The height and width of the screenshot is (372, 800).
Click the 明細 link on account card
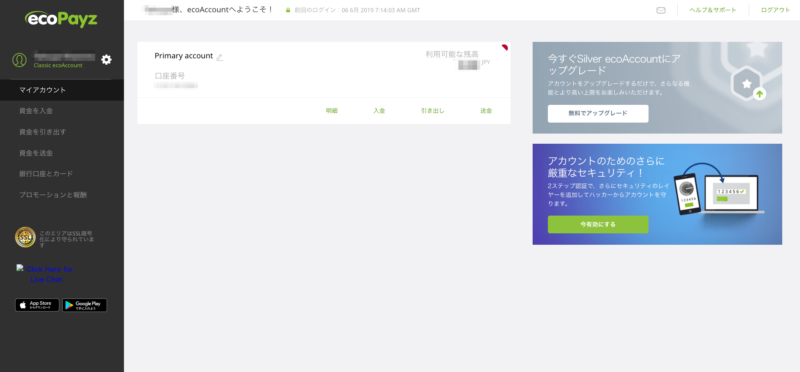pos(332,111)
